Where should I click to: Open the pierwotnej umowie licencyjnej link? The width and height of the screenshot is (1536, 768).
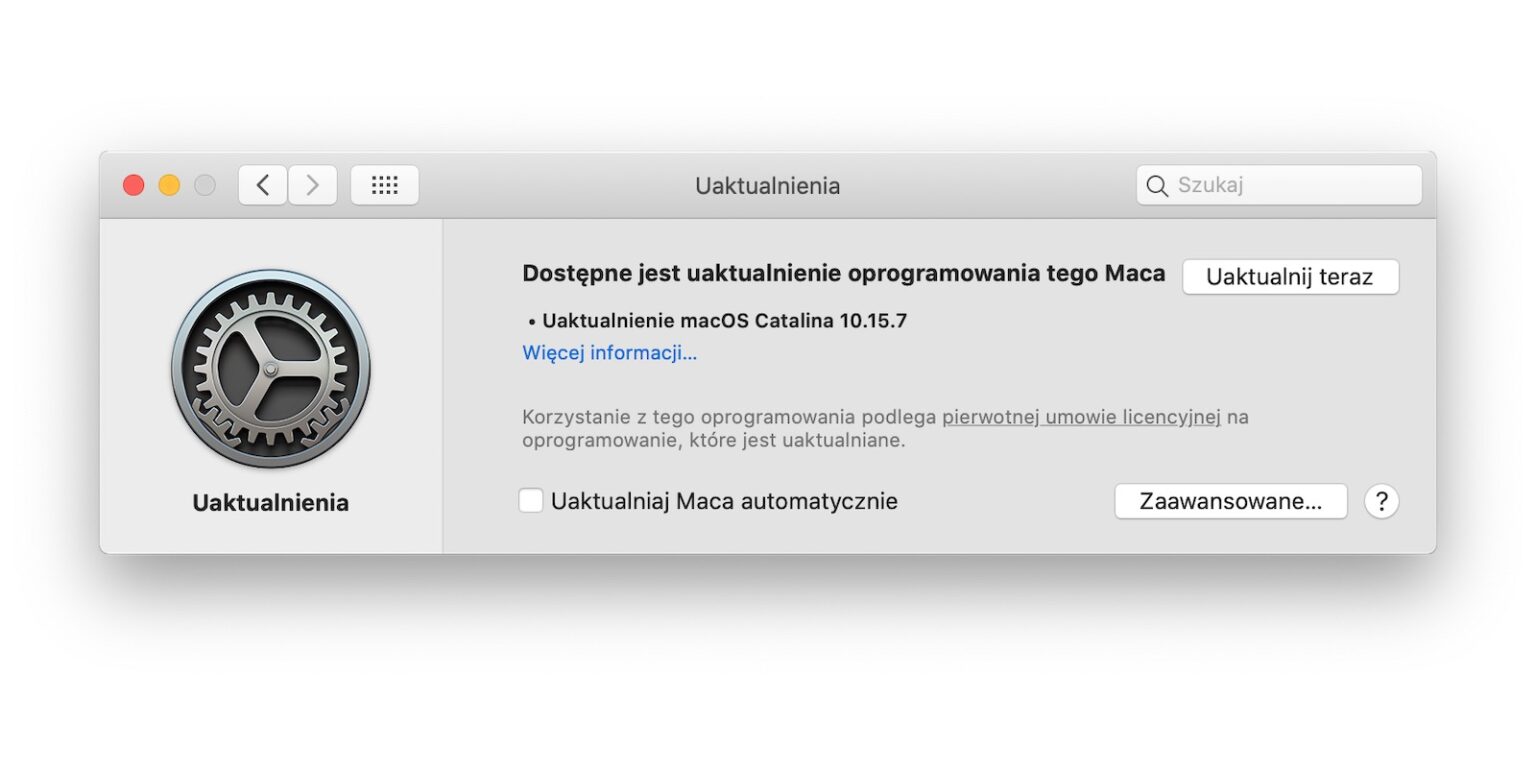[1081, 417]
